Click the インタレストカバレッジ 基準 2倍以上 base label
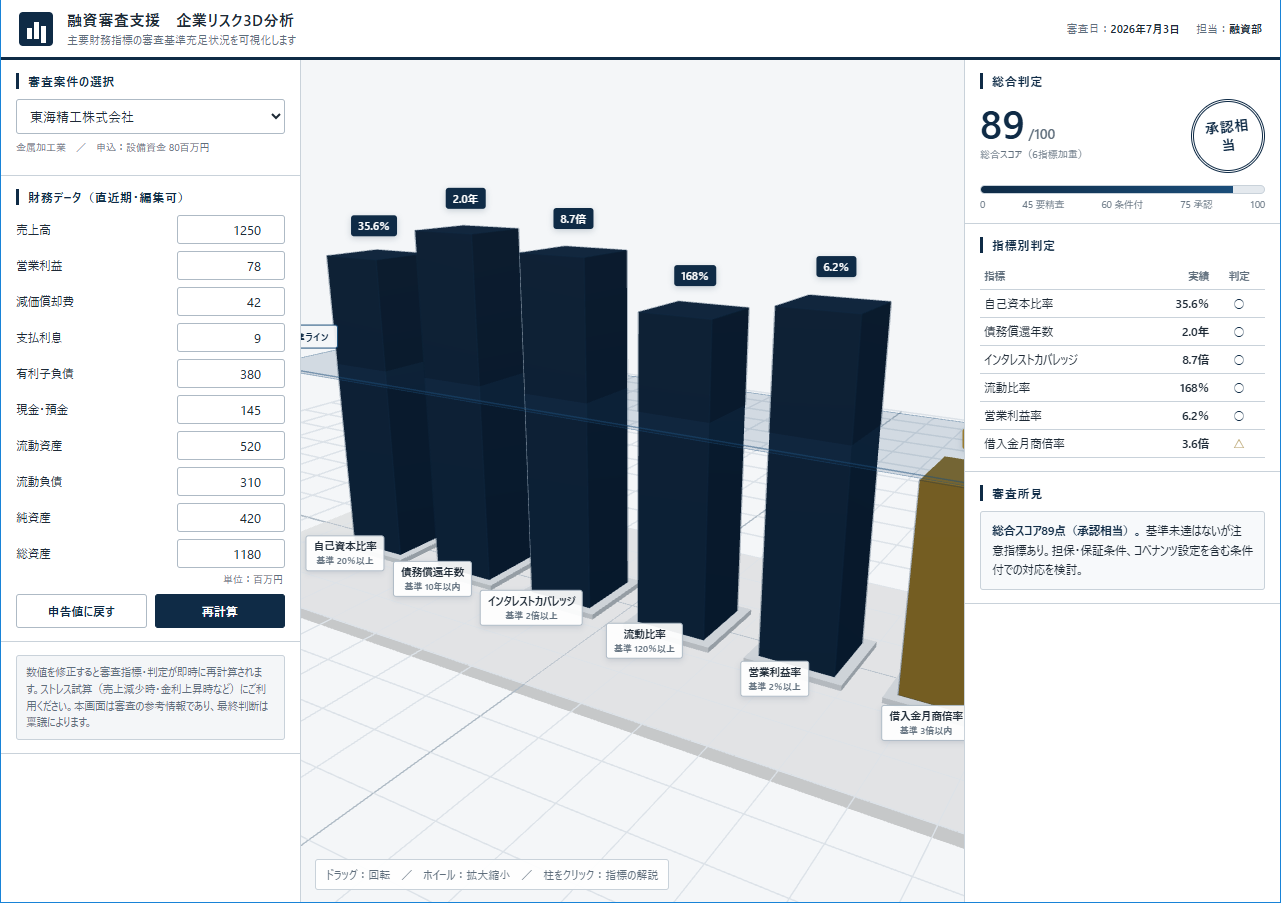 tap(531, 608)
